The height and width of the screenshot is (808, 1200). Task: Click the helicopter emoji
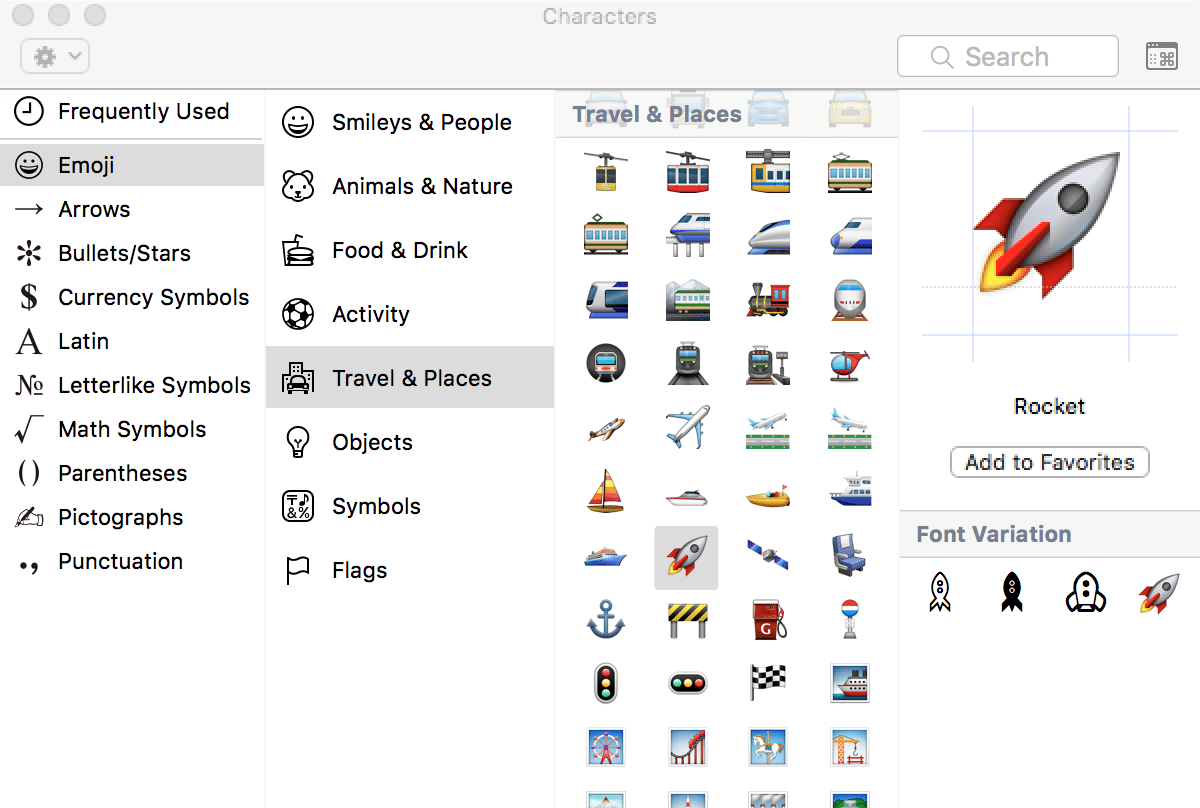click(849, 363)
